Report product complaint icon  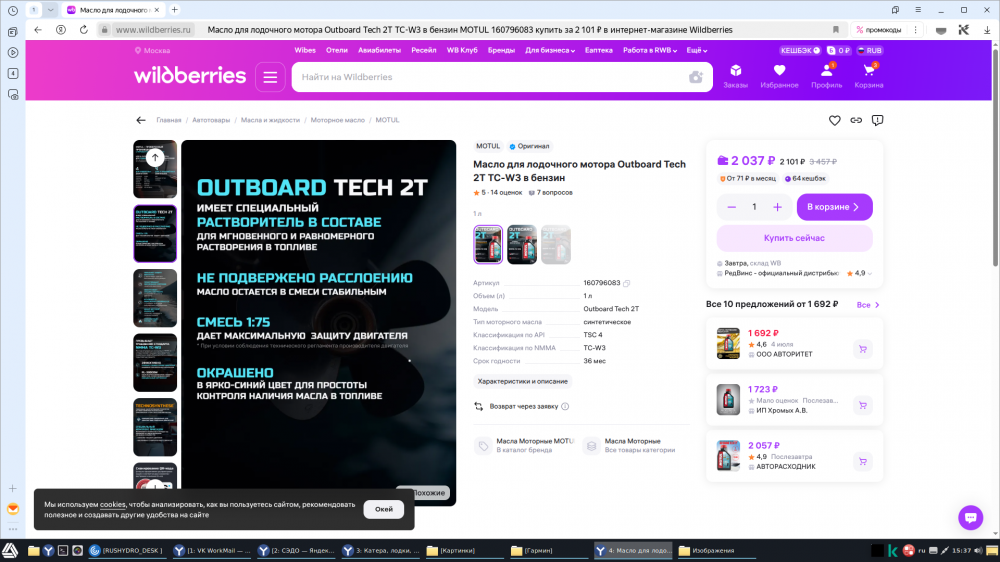click(x=878, y=121)
